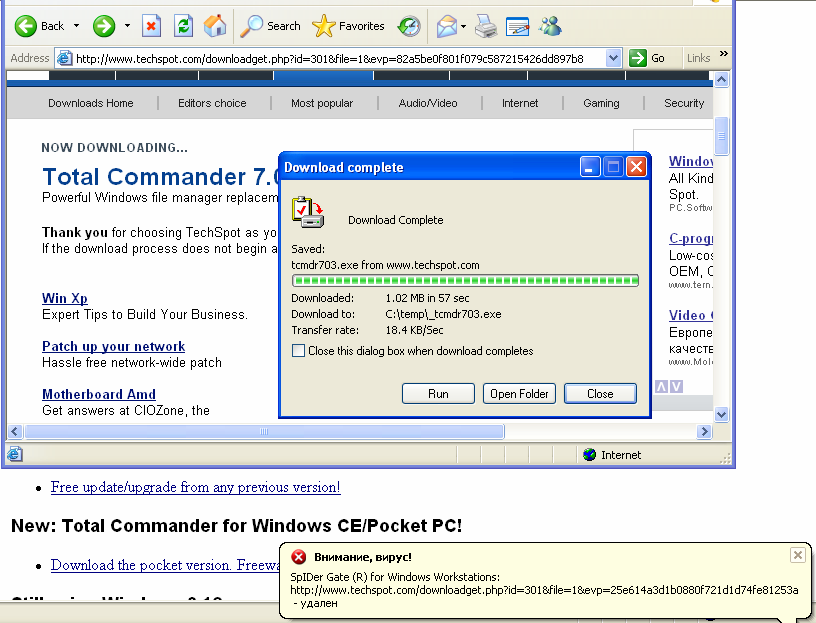Click the C-prog sidebar ad link

click(691, 238)
